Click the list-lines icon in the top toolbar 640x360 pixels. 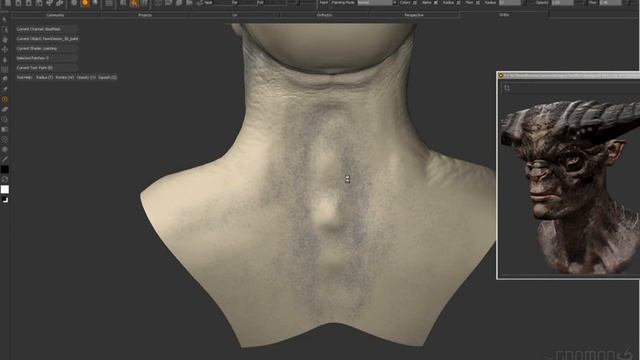pyautogui.click(x=109, y=3)
